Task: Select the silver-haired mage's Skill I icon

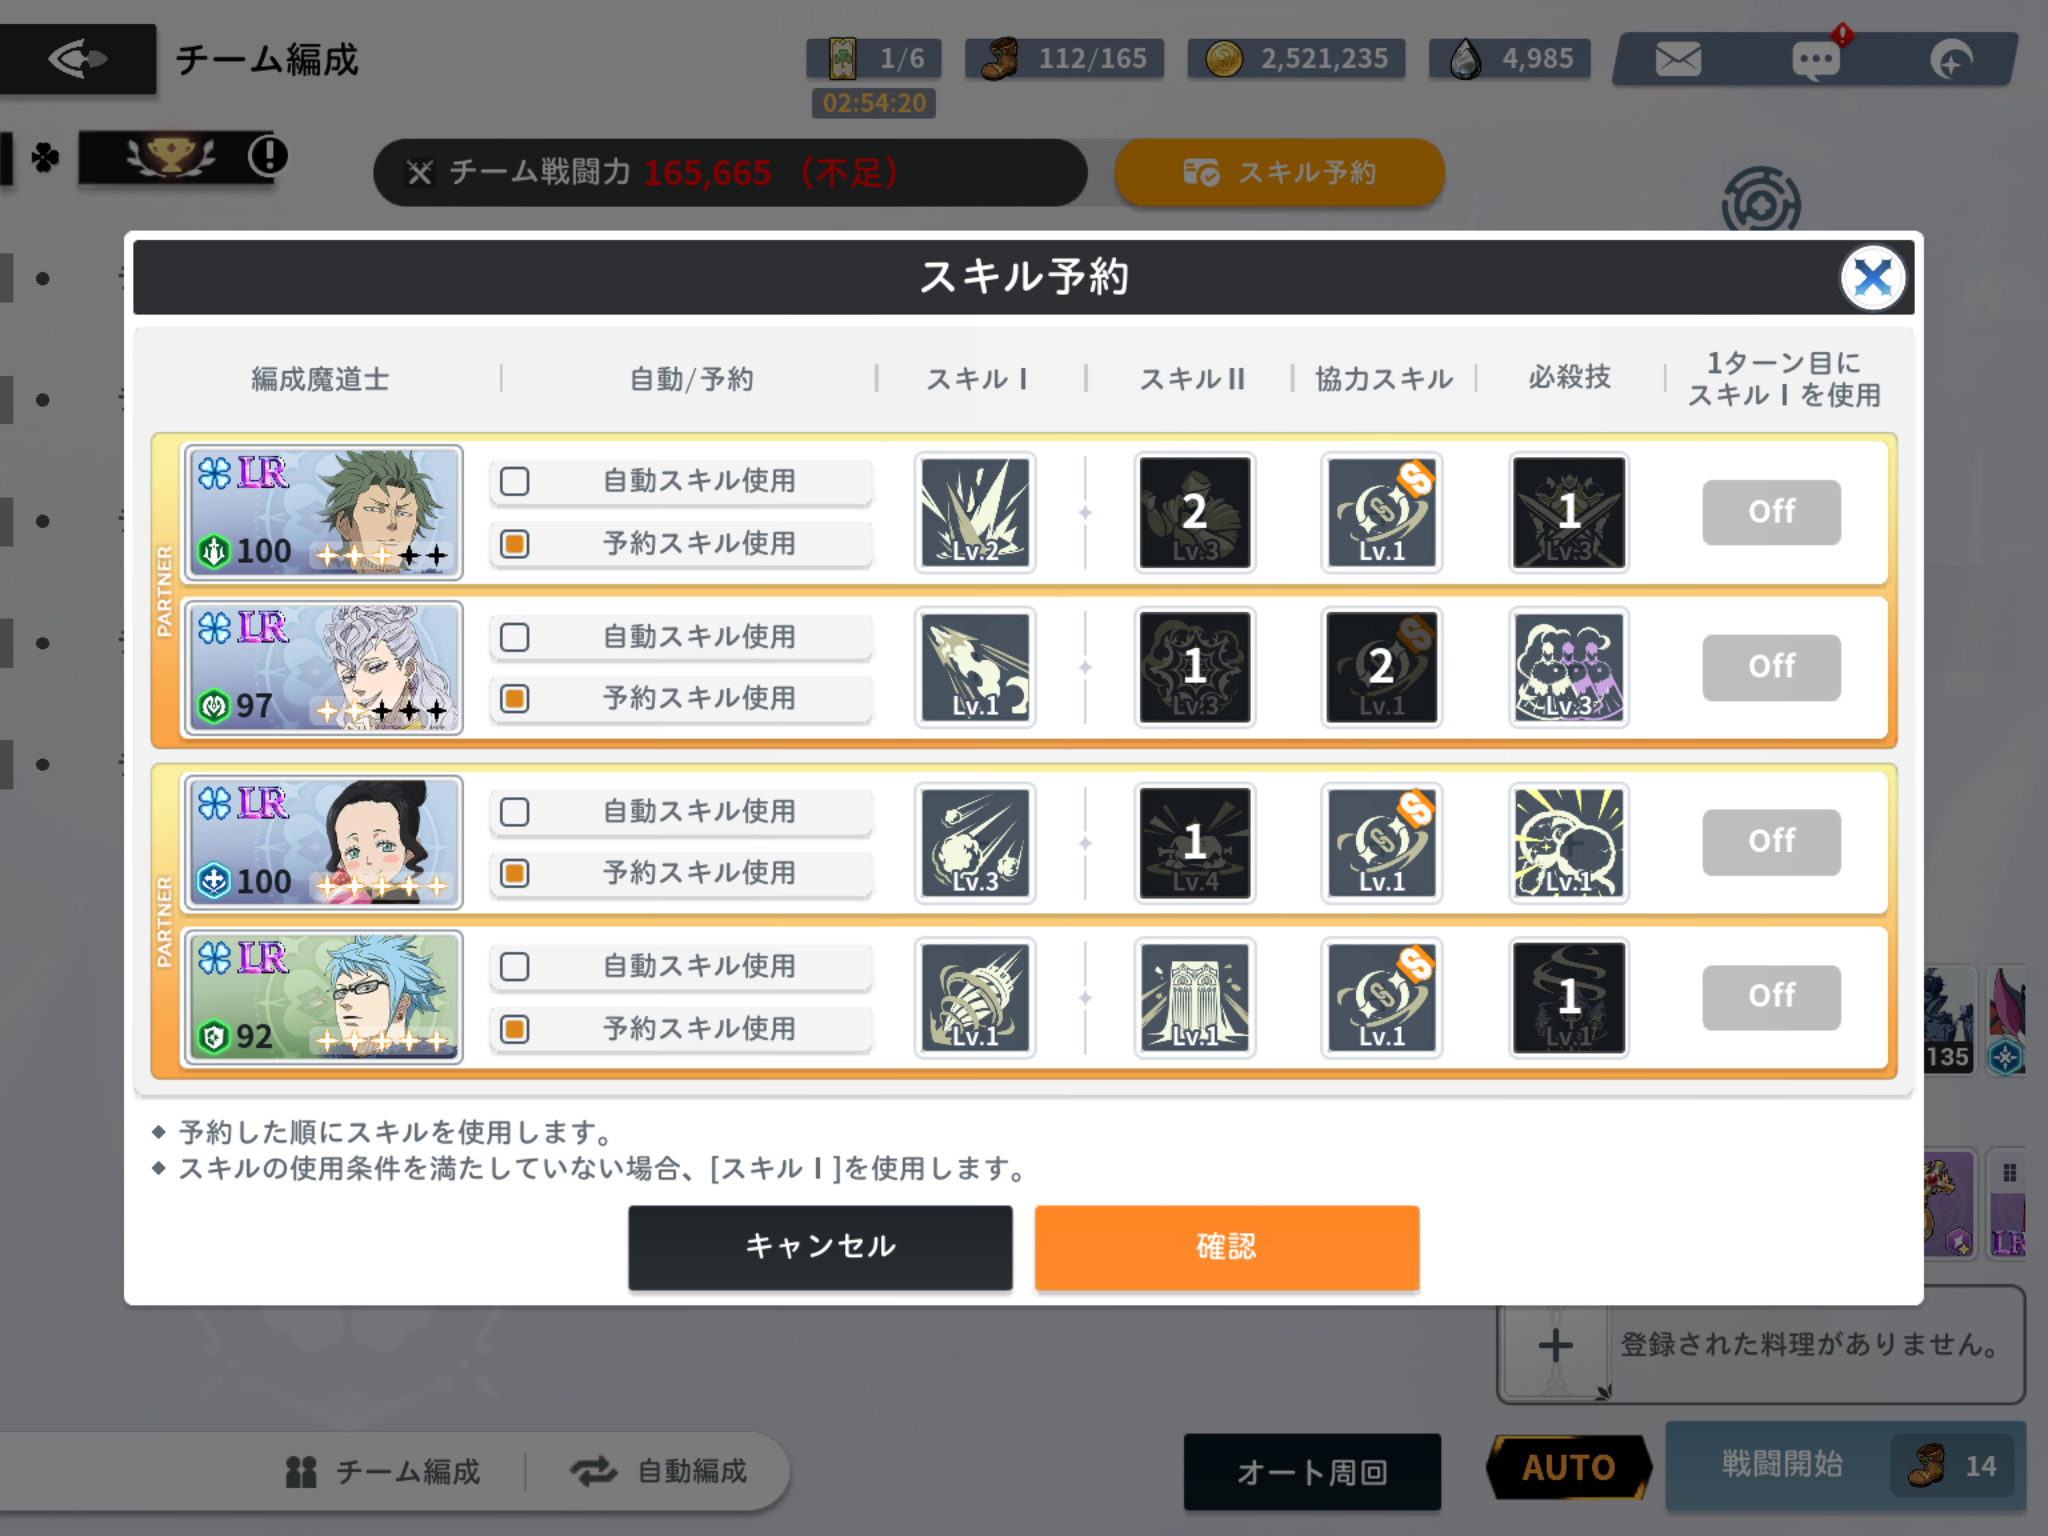Action: pos(975,667)
